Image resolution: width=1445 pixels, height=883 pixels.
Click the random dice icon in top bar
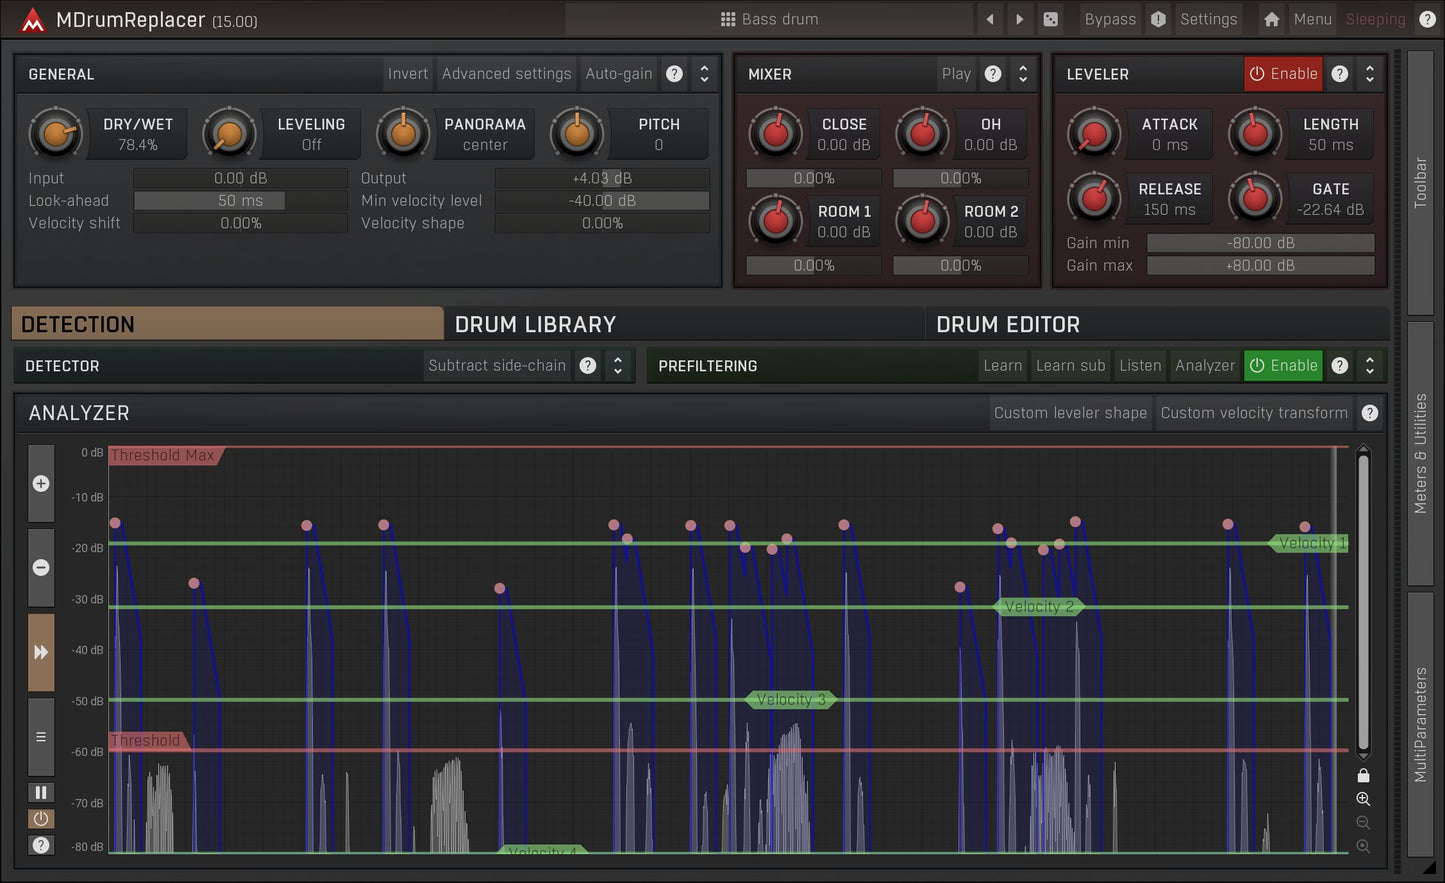(x=1050, y=19)
